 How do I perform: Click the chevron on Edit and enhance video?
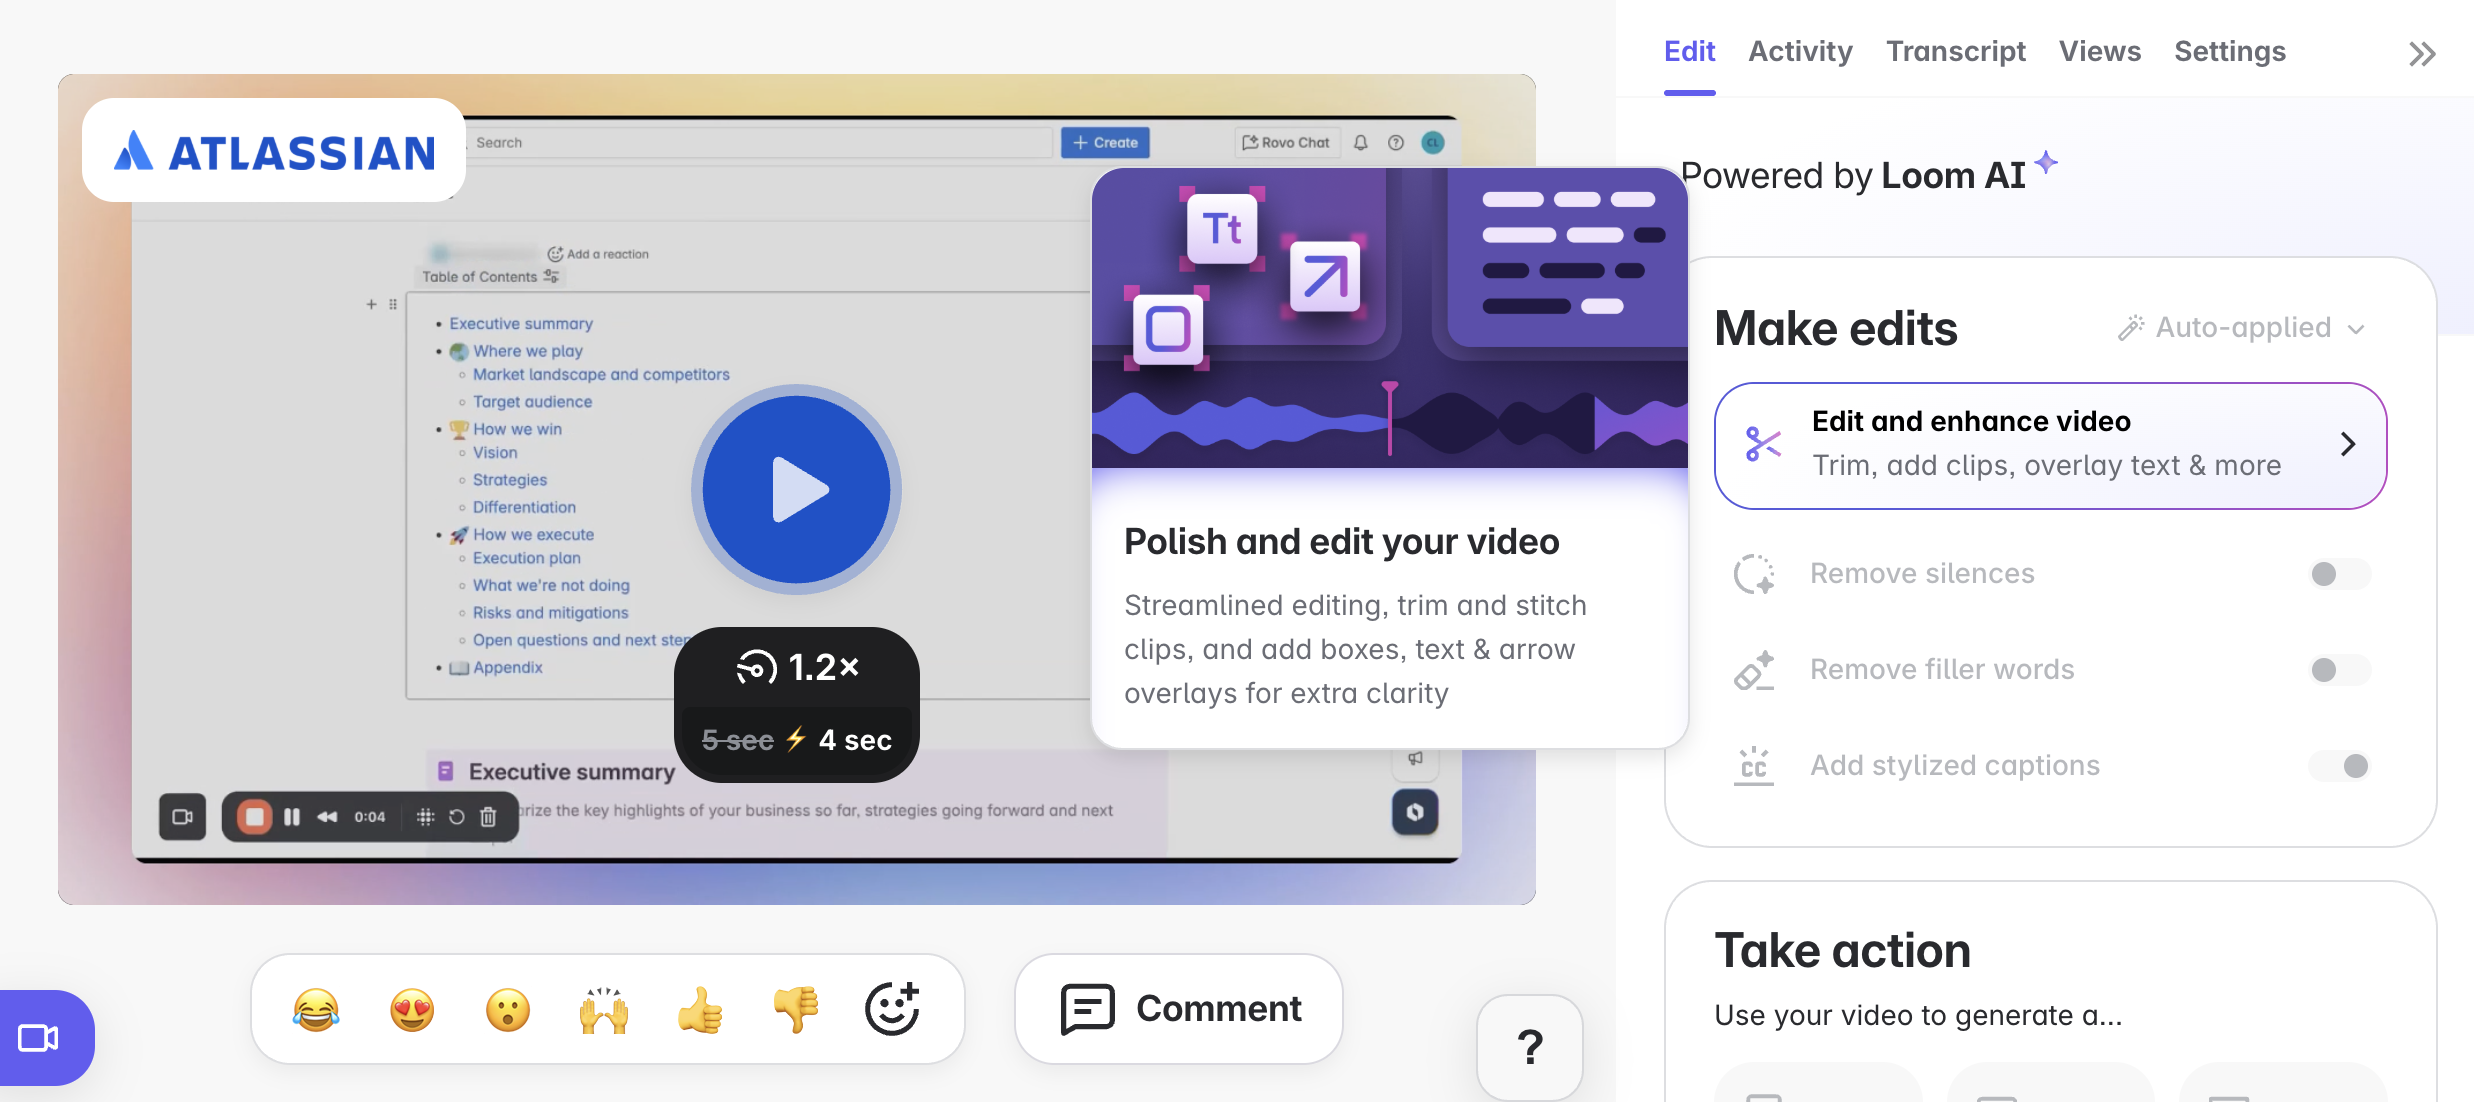[x=2347, y=444]
